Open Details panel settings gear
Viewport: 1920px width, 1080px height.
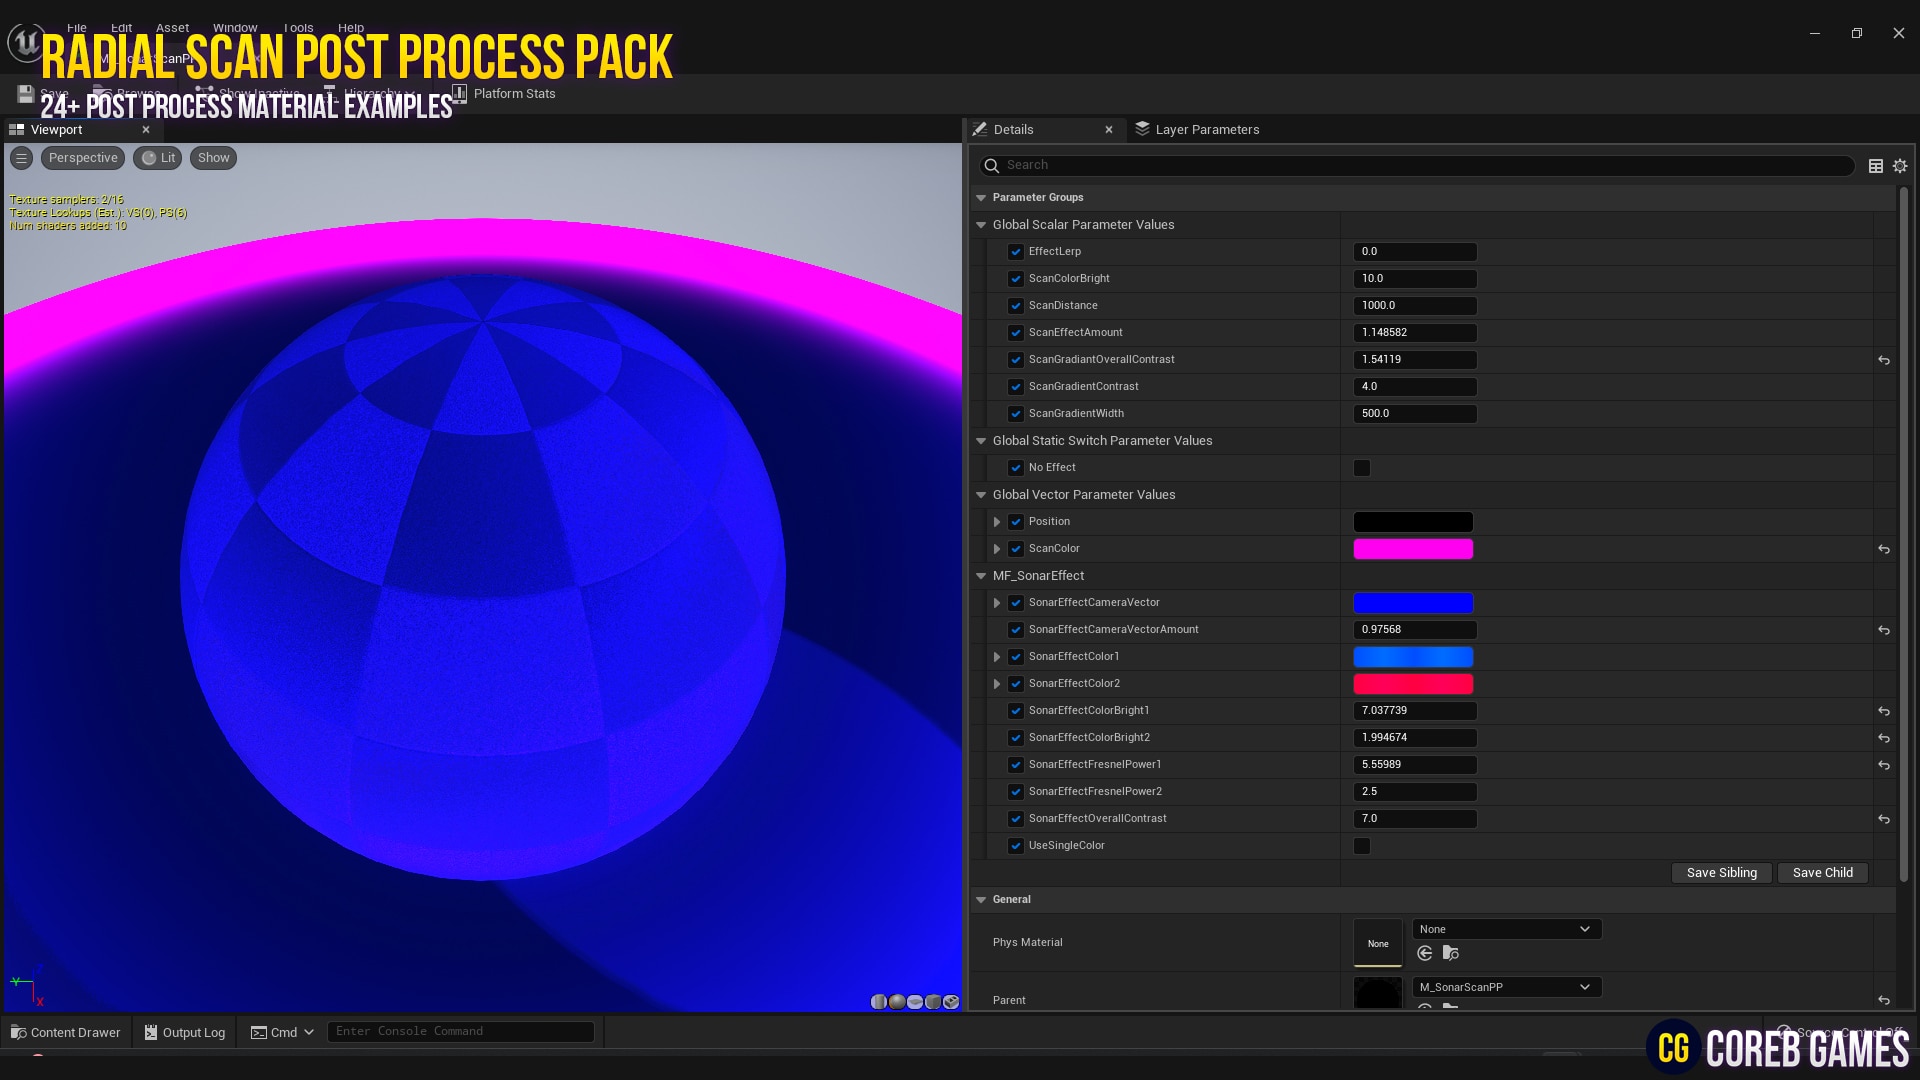tap(1899, 166)
